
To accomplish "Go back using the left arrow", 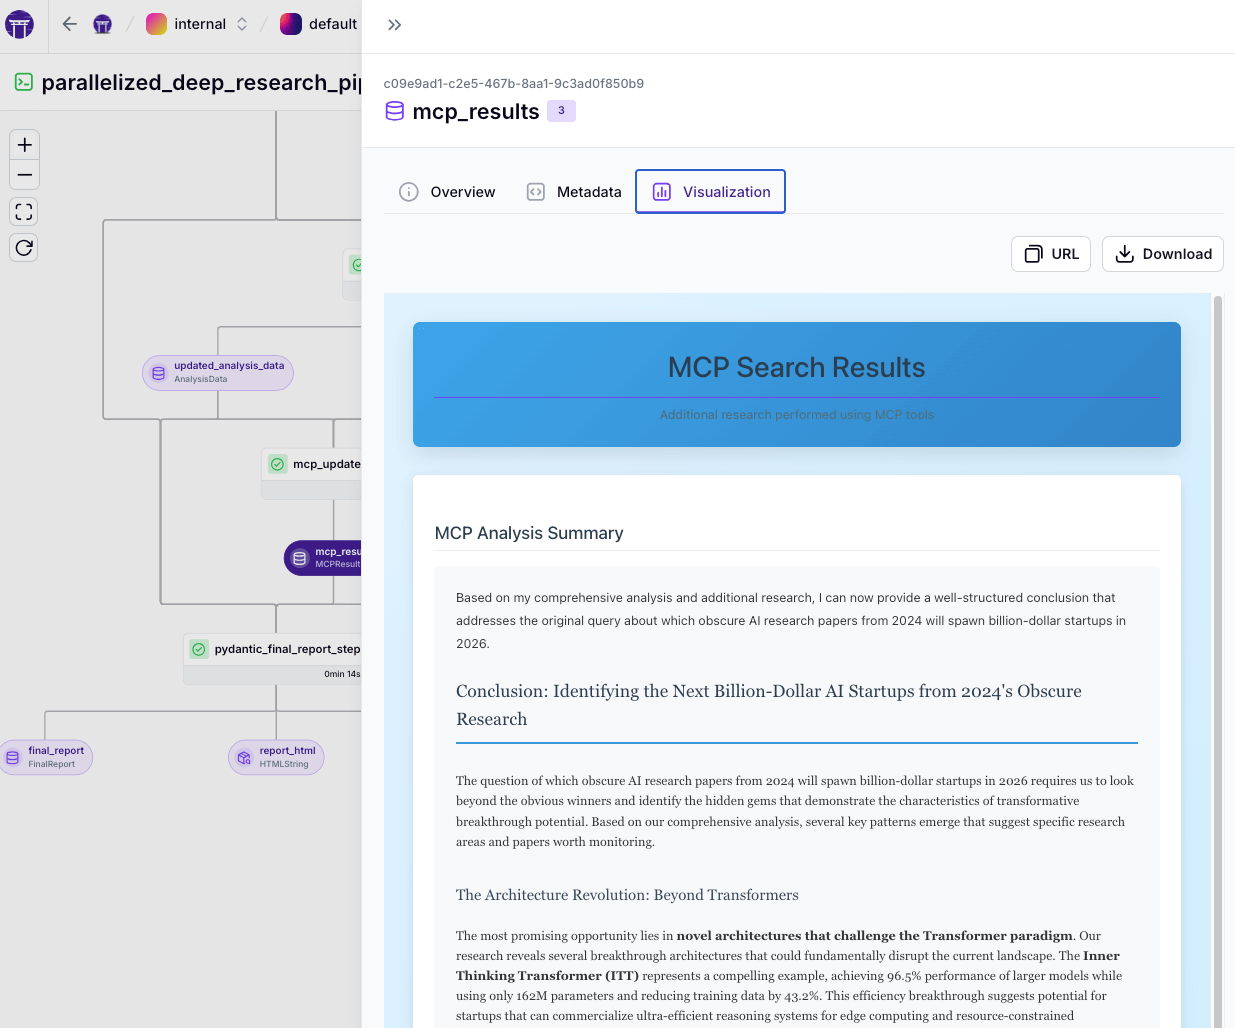I will click(69, 24).
